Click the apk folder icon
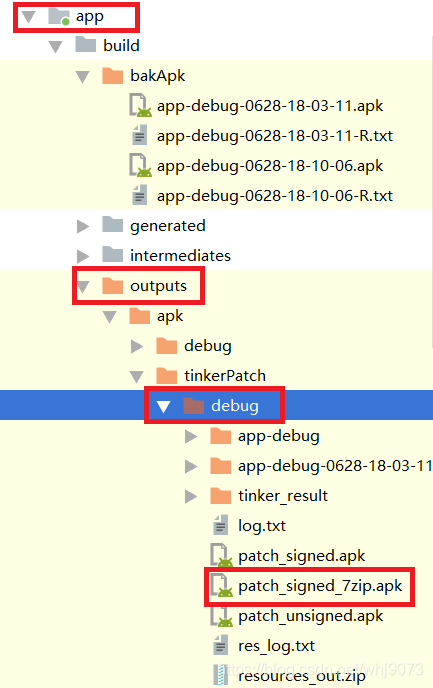The image size is (433, 688). click(140, 315)
